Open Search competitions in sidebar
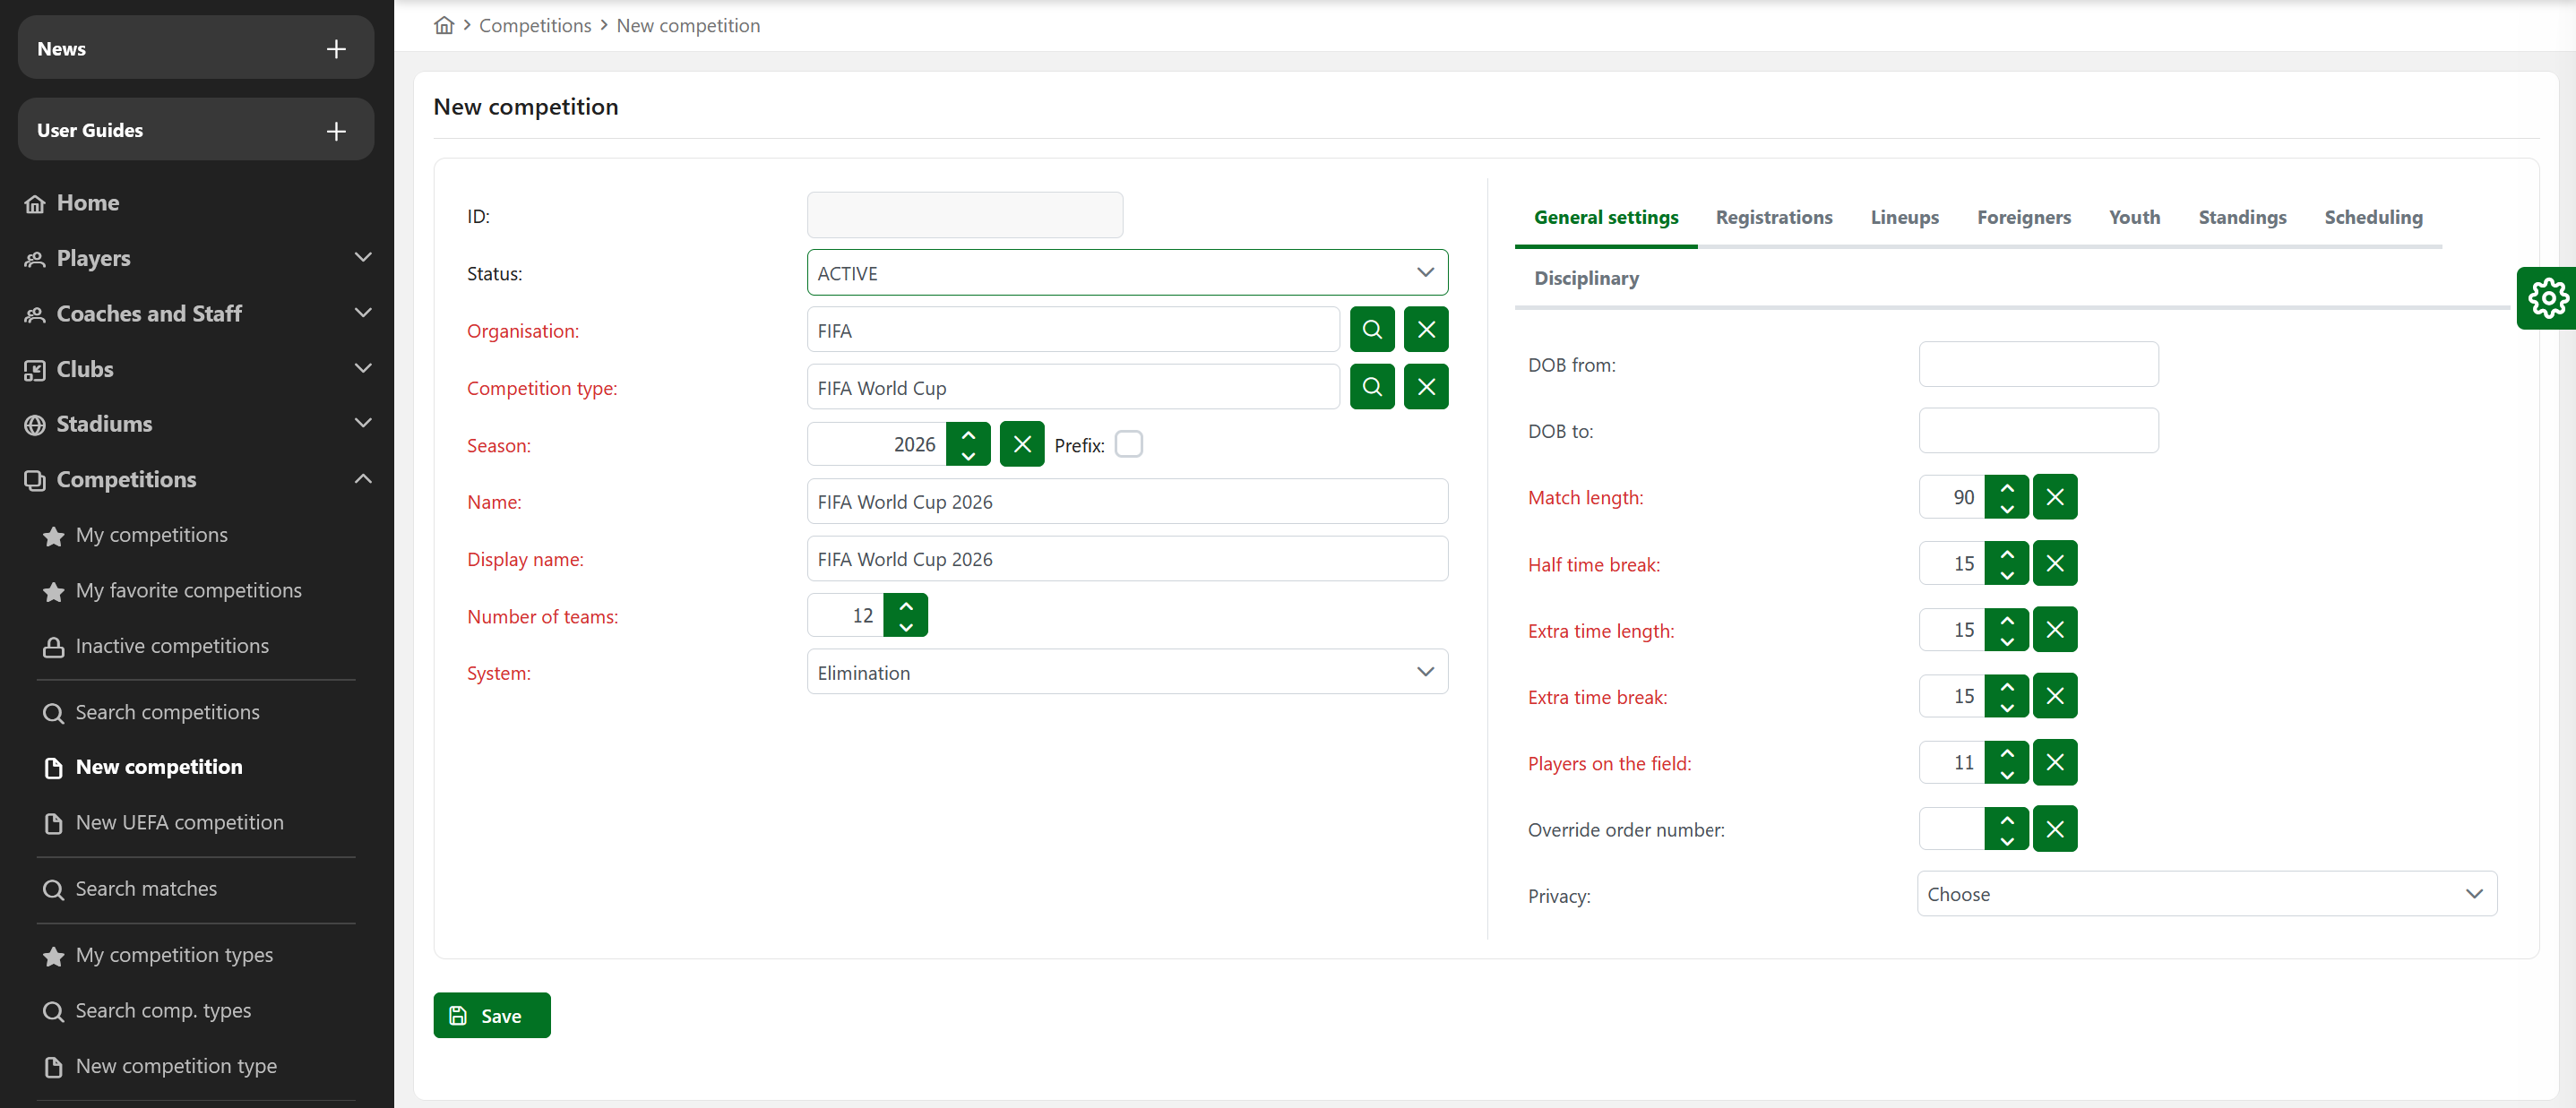Viewport: 2576px width, 1108px height. (167, 712)
